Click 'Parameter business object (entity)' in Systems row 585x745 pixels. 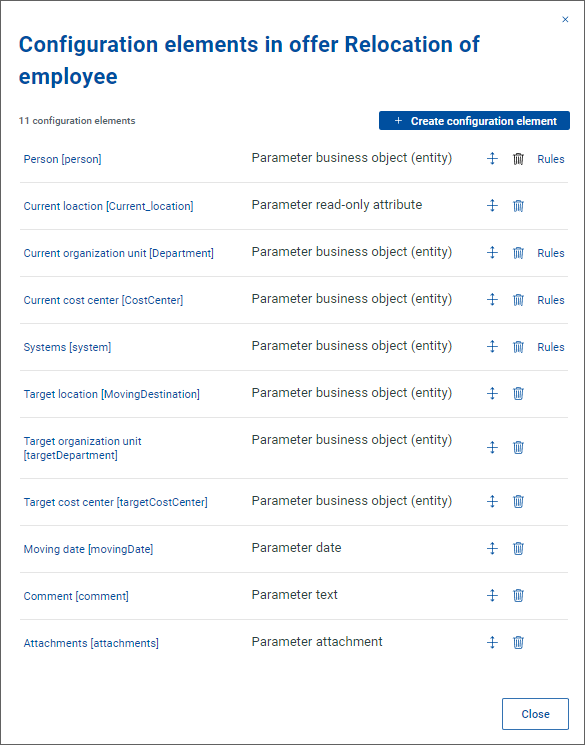tap(352, 346)
